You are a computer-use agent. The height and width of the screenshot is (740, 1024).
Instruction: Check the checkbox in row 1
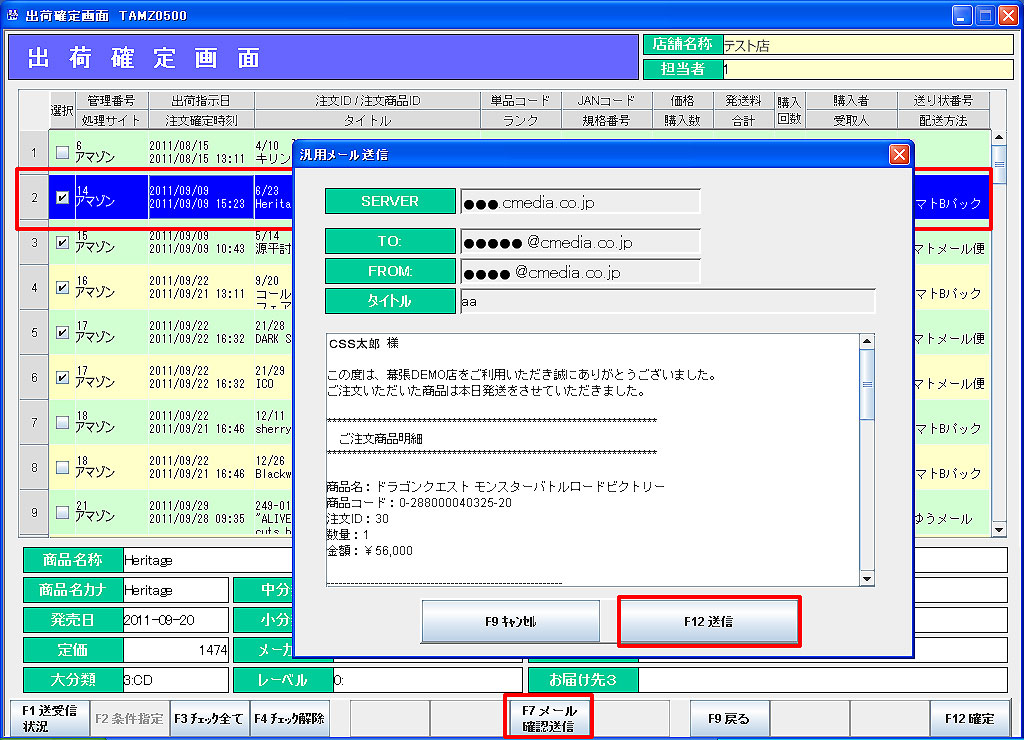pos(62,153)
